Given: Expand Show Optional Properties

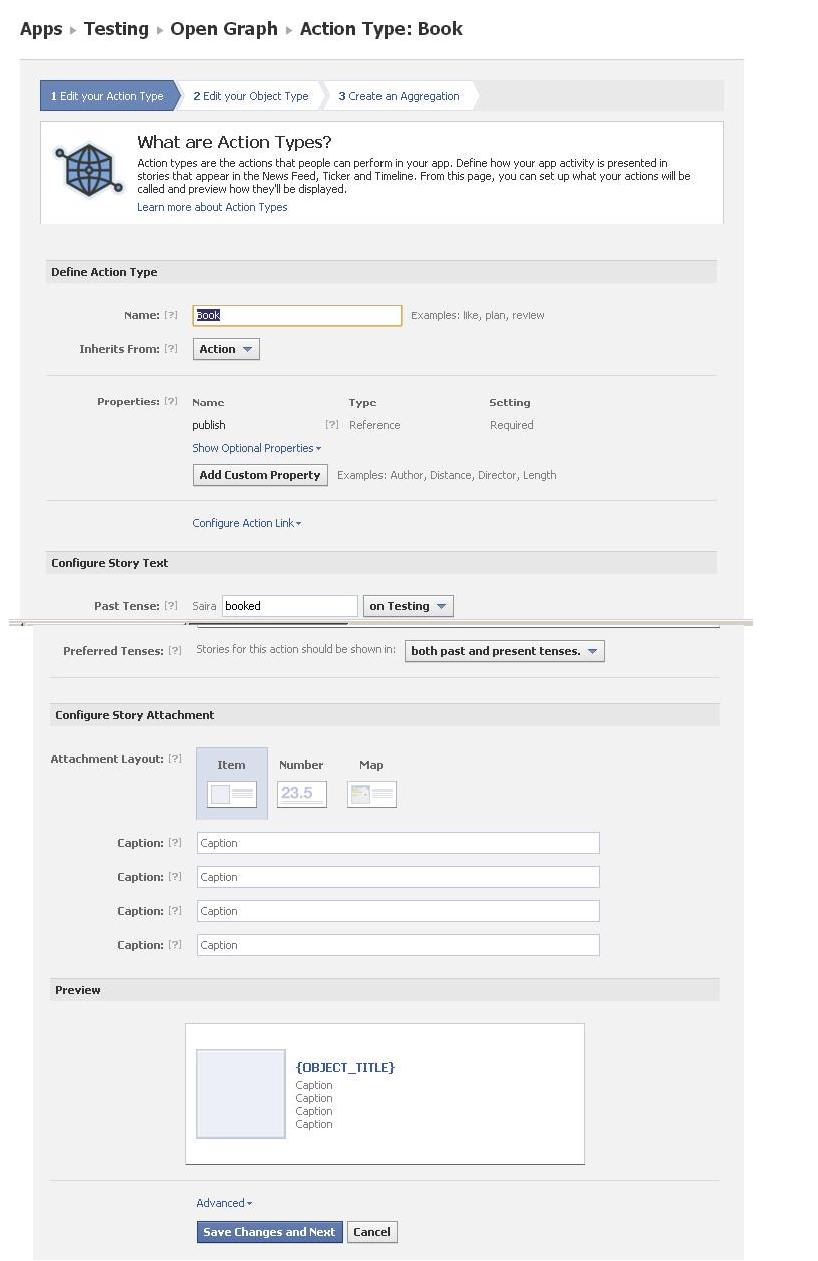Looking at the screenshot, I should pyautogui.click(x=256, y=448).
